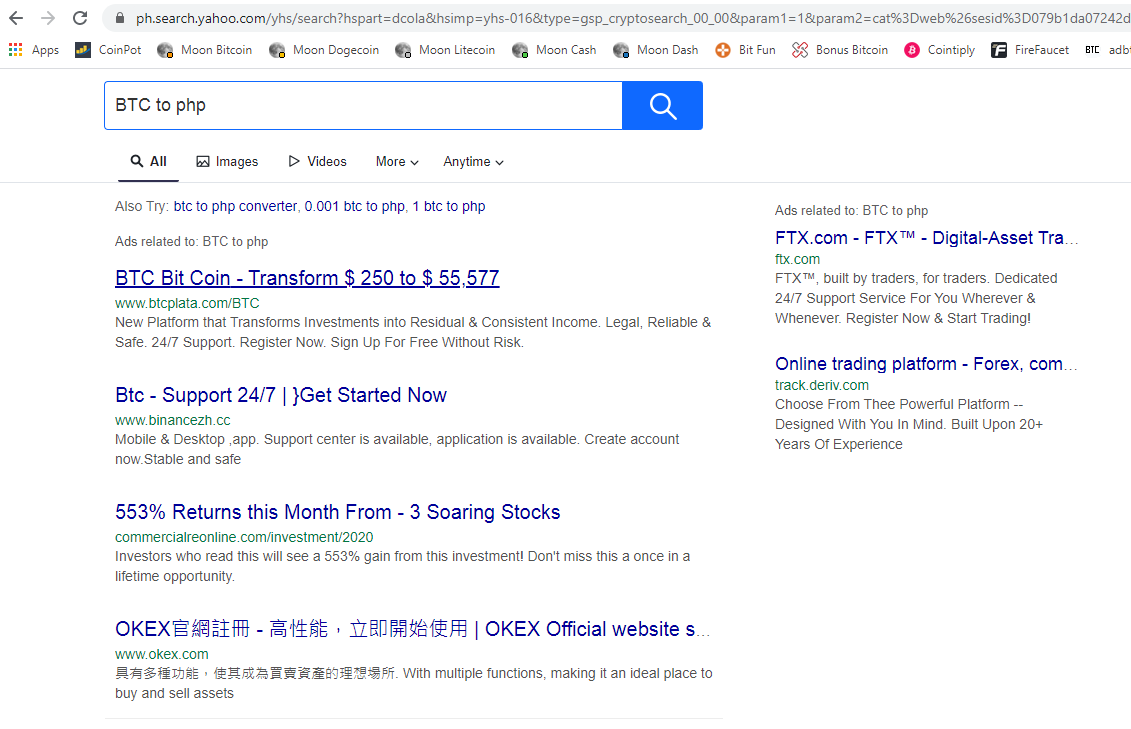The height and width of the screenshot is (729, 1131).
Task: Open the Apps grid bookmark
Action: coord(34,50)
